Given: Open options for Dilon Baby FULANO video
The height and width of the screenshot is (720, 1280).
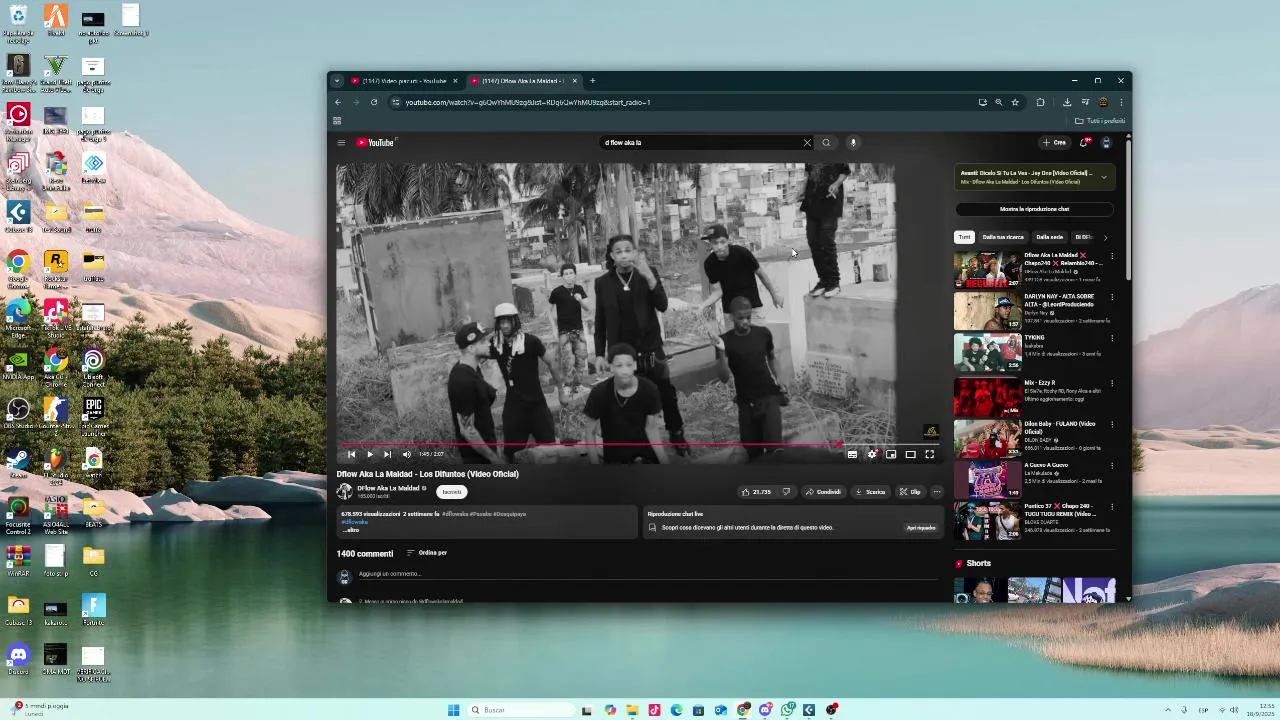Looking at the screenshot, I should click(1112, 424).
